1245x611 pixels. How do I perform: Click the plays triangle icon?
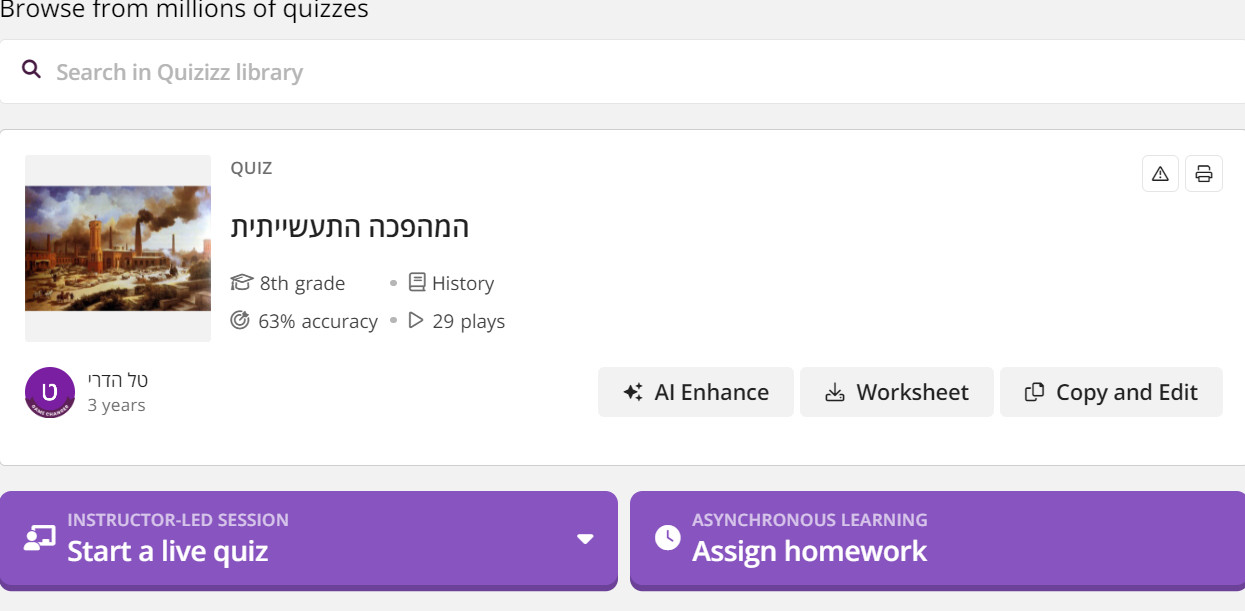[416, 321]
